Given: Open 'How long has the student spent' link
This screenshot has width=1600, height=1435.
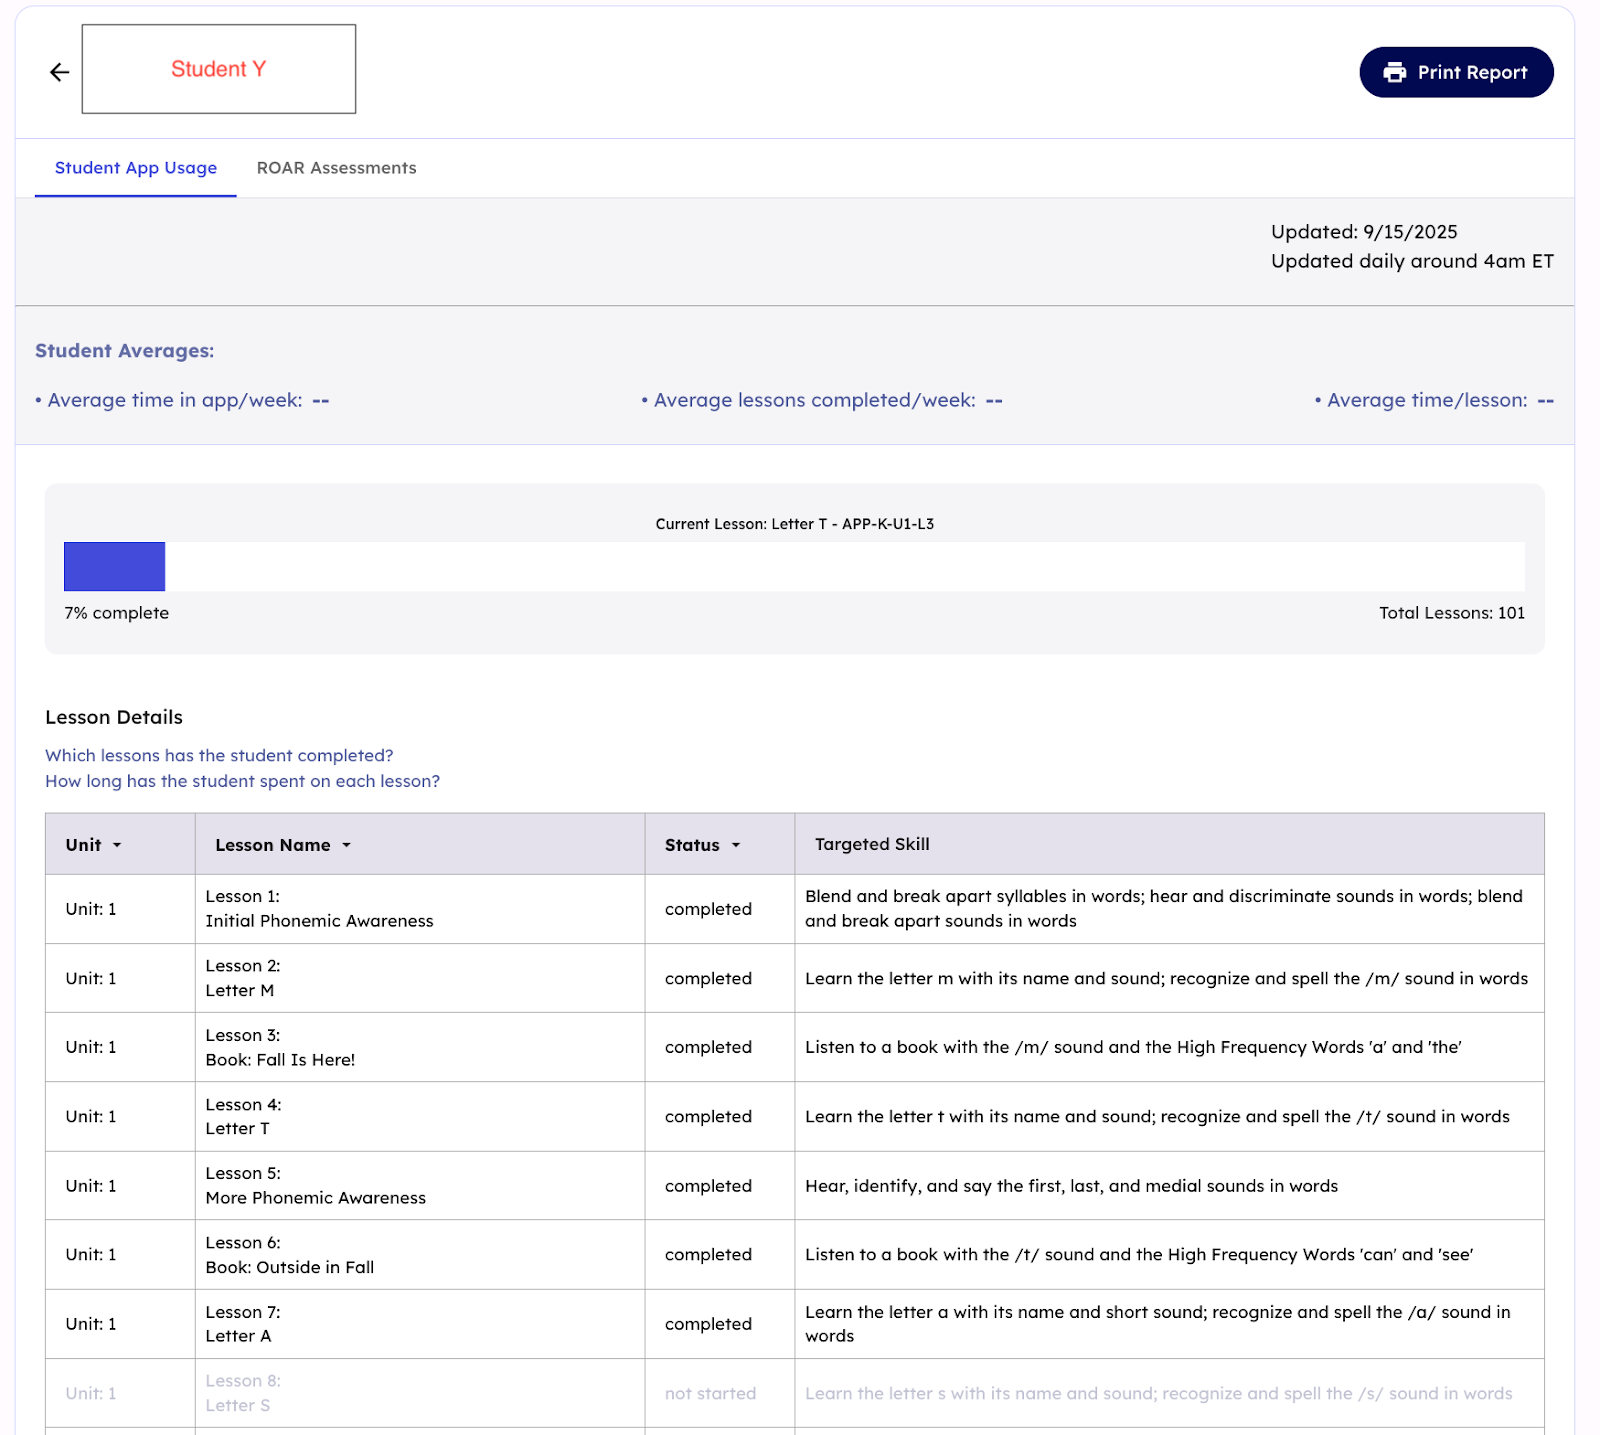Looking at the screenshot, I should (242, 781).
